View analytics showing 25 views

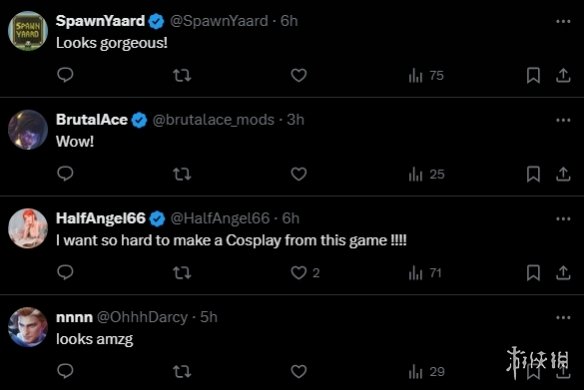point(426,174)
